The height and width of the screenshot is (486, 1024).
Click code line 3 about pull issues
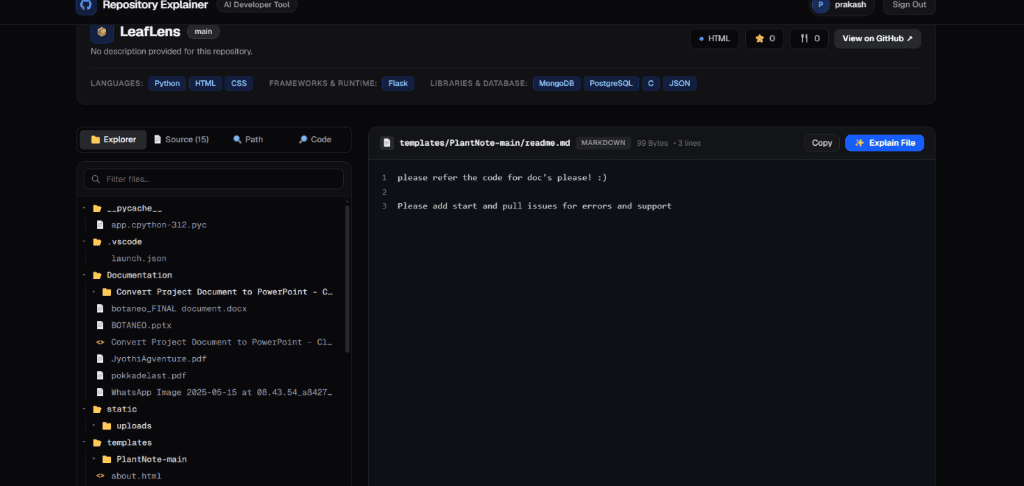[x=534, y=206]
